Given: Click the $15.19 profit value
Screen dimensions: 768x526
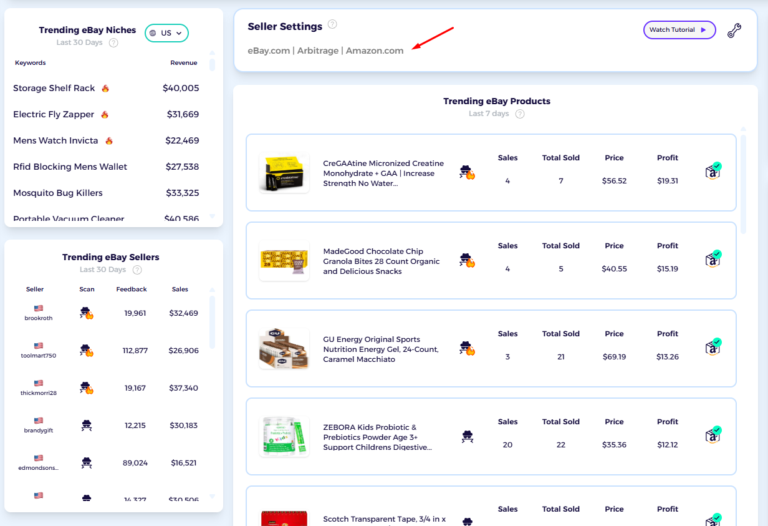Looking at the screenshot, I should [667, 269].
